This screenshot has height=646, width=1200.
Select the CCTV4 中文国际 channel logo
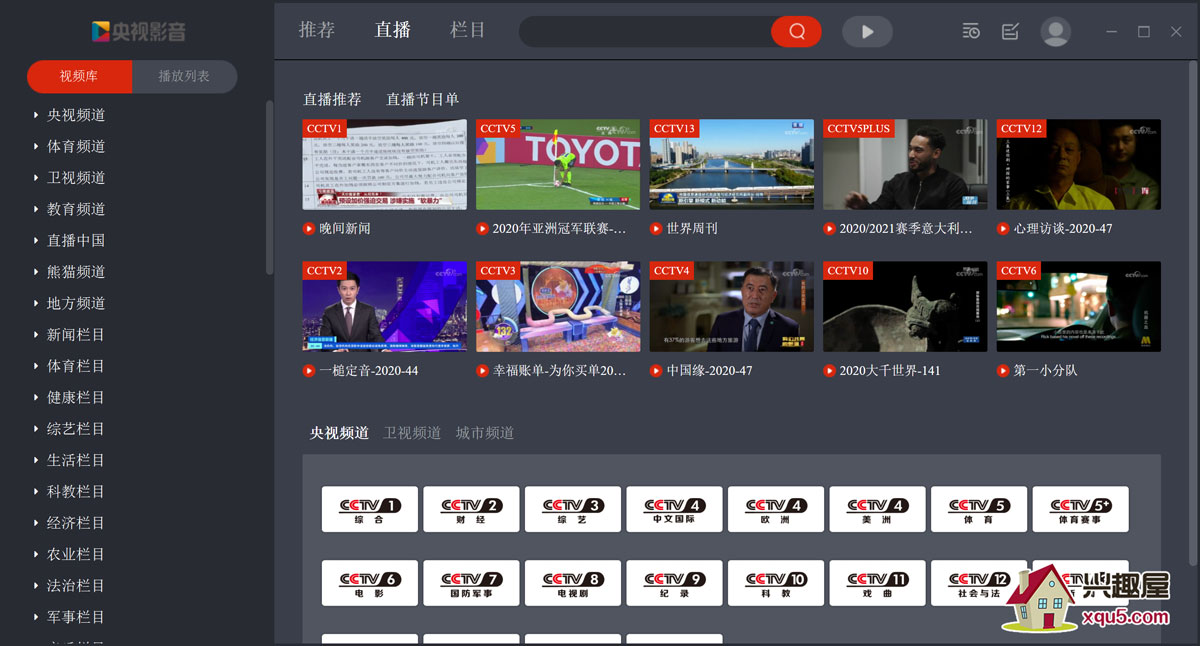[x=674, y=509]
